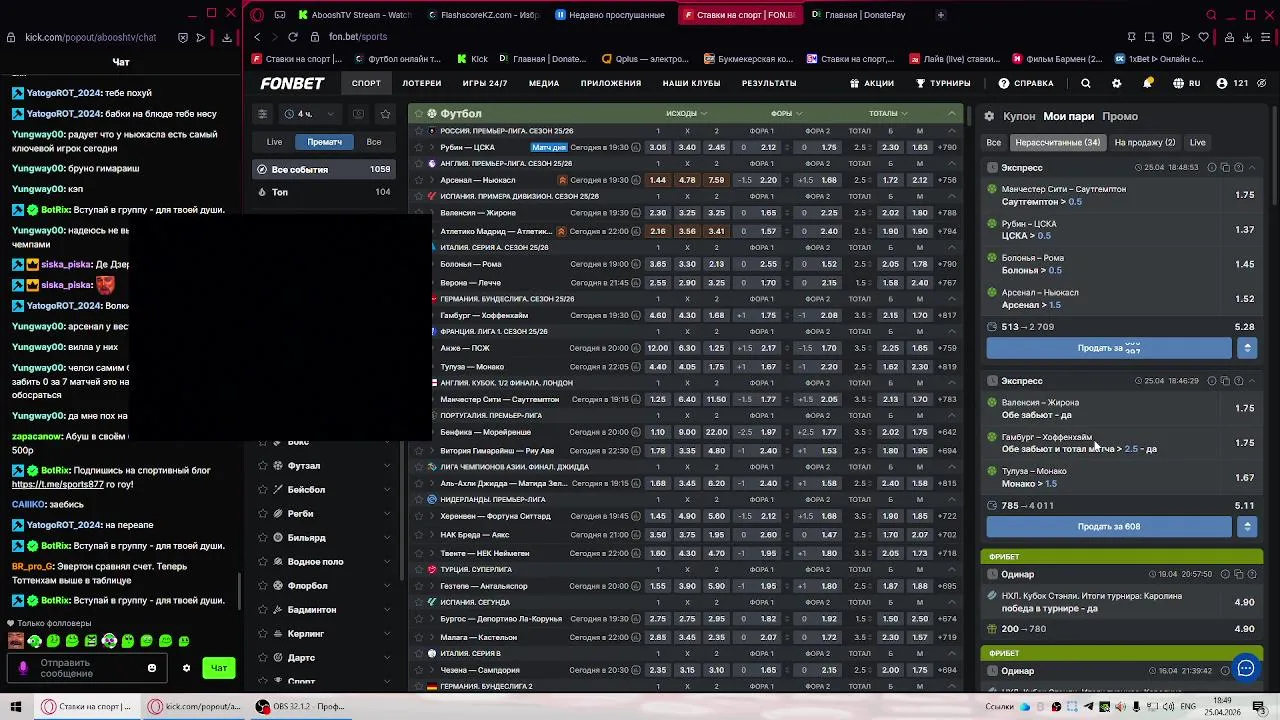This screenshot has height=720, width=1280.
Task: Click the account profile icon showing 121
Action: [x=1222, y=83]
